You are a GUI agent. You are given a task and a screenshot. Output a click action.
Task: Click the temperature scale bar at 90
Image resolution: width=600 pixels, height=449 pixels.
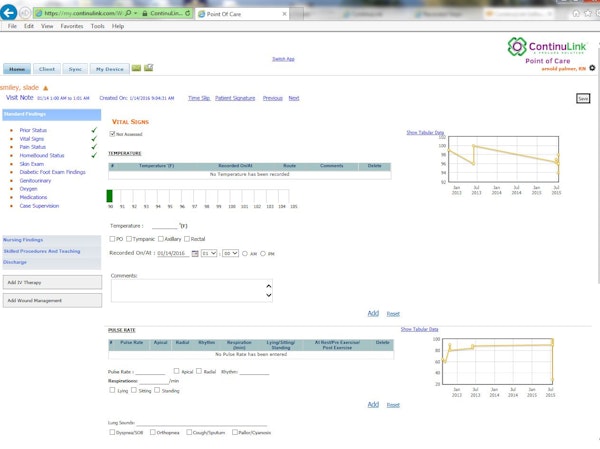click(110, 196)
